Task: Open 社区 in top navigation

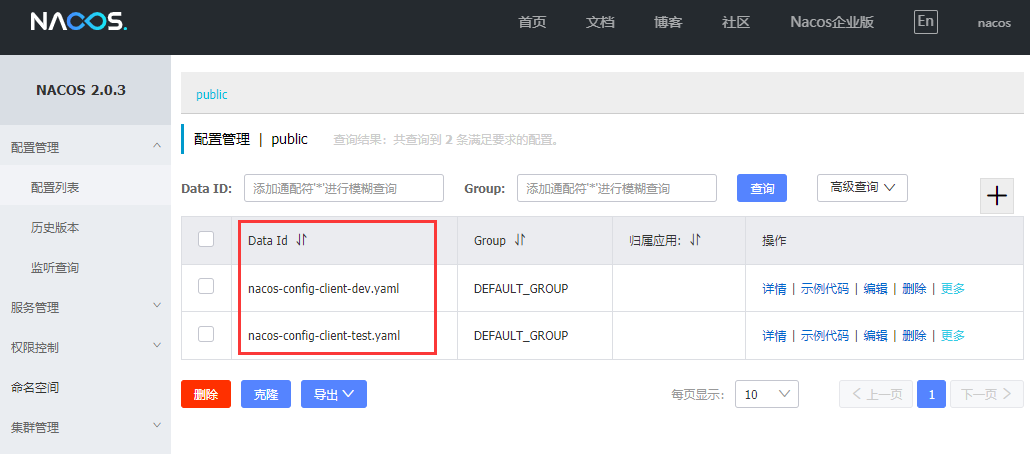Action: 736,22
